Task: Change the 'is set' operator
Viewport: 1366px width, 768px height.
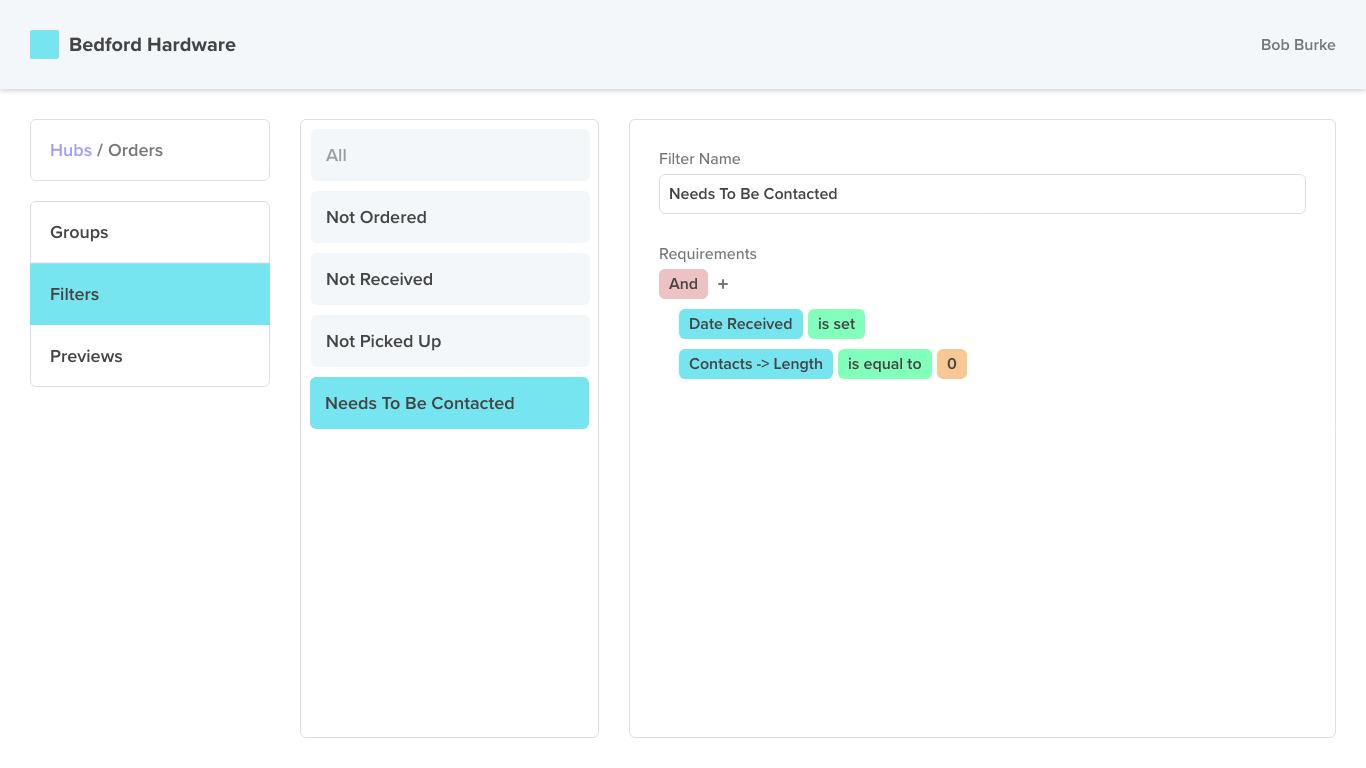Action: (x=836, y=324)
